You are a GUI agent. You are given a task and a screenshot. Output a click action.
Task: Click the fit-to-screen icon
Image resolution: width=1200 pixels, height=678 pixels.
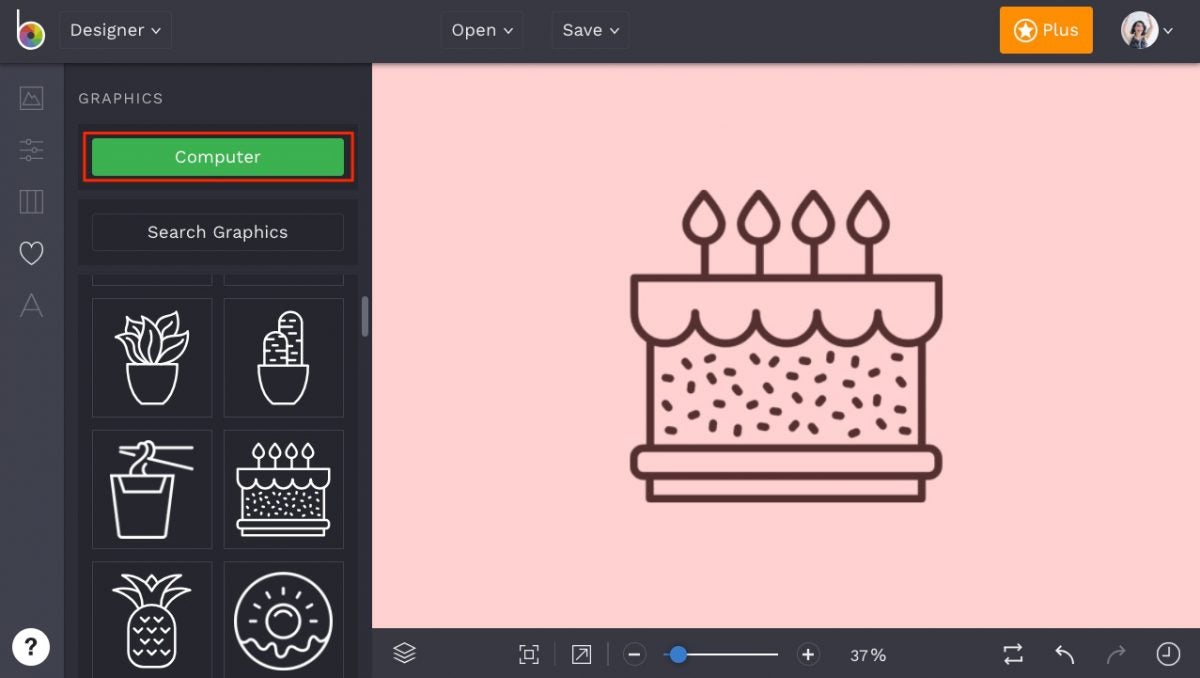[x=528, y=653]
